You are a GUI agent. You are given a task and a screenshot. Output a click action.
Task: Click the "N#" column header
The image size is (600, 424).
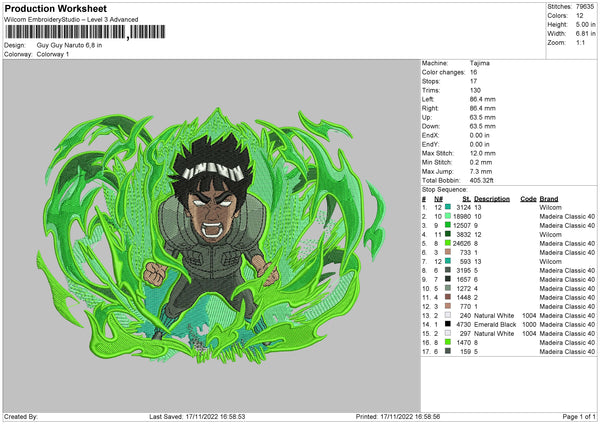click(x=438, y=199)
